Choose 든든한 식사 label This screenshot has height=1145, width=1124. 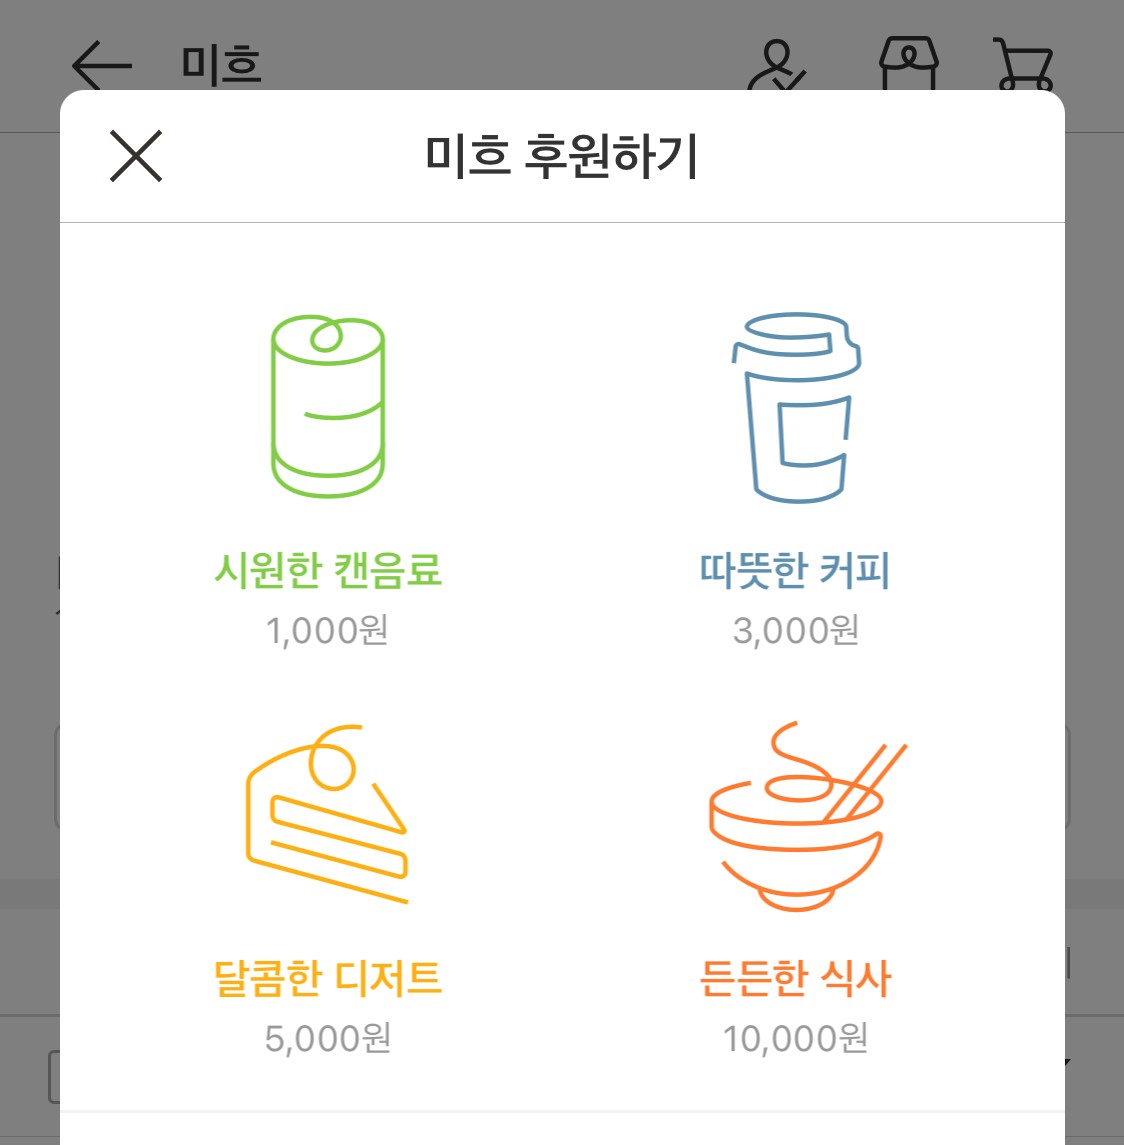point(795,978)
